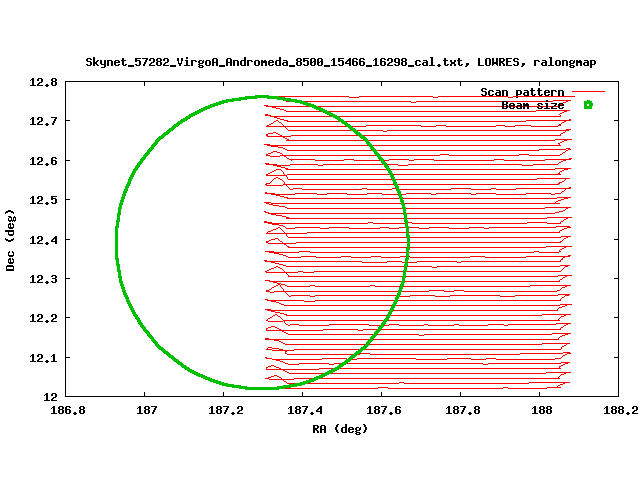The image size is (640, 480).
Task: Click the 'Beam size' legend label
Action: point(533,105)
